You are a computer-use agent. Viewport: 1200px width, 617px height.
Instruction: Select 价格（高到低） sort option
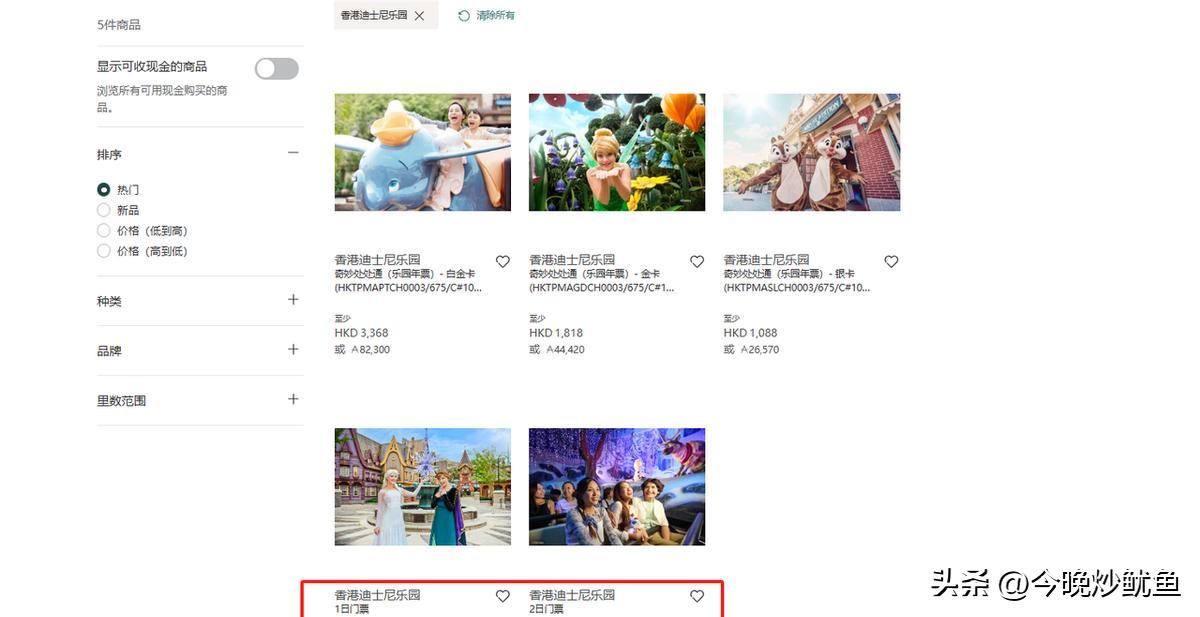point(103,251)
